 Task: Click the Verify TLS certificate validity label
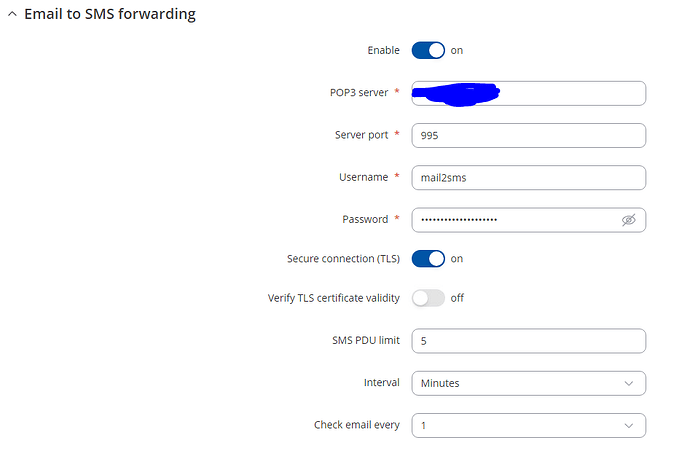pyautogui.click(x=334, y=298)
